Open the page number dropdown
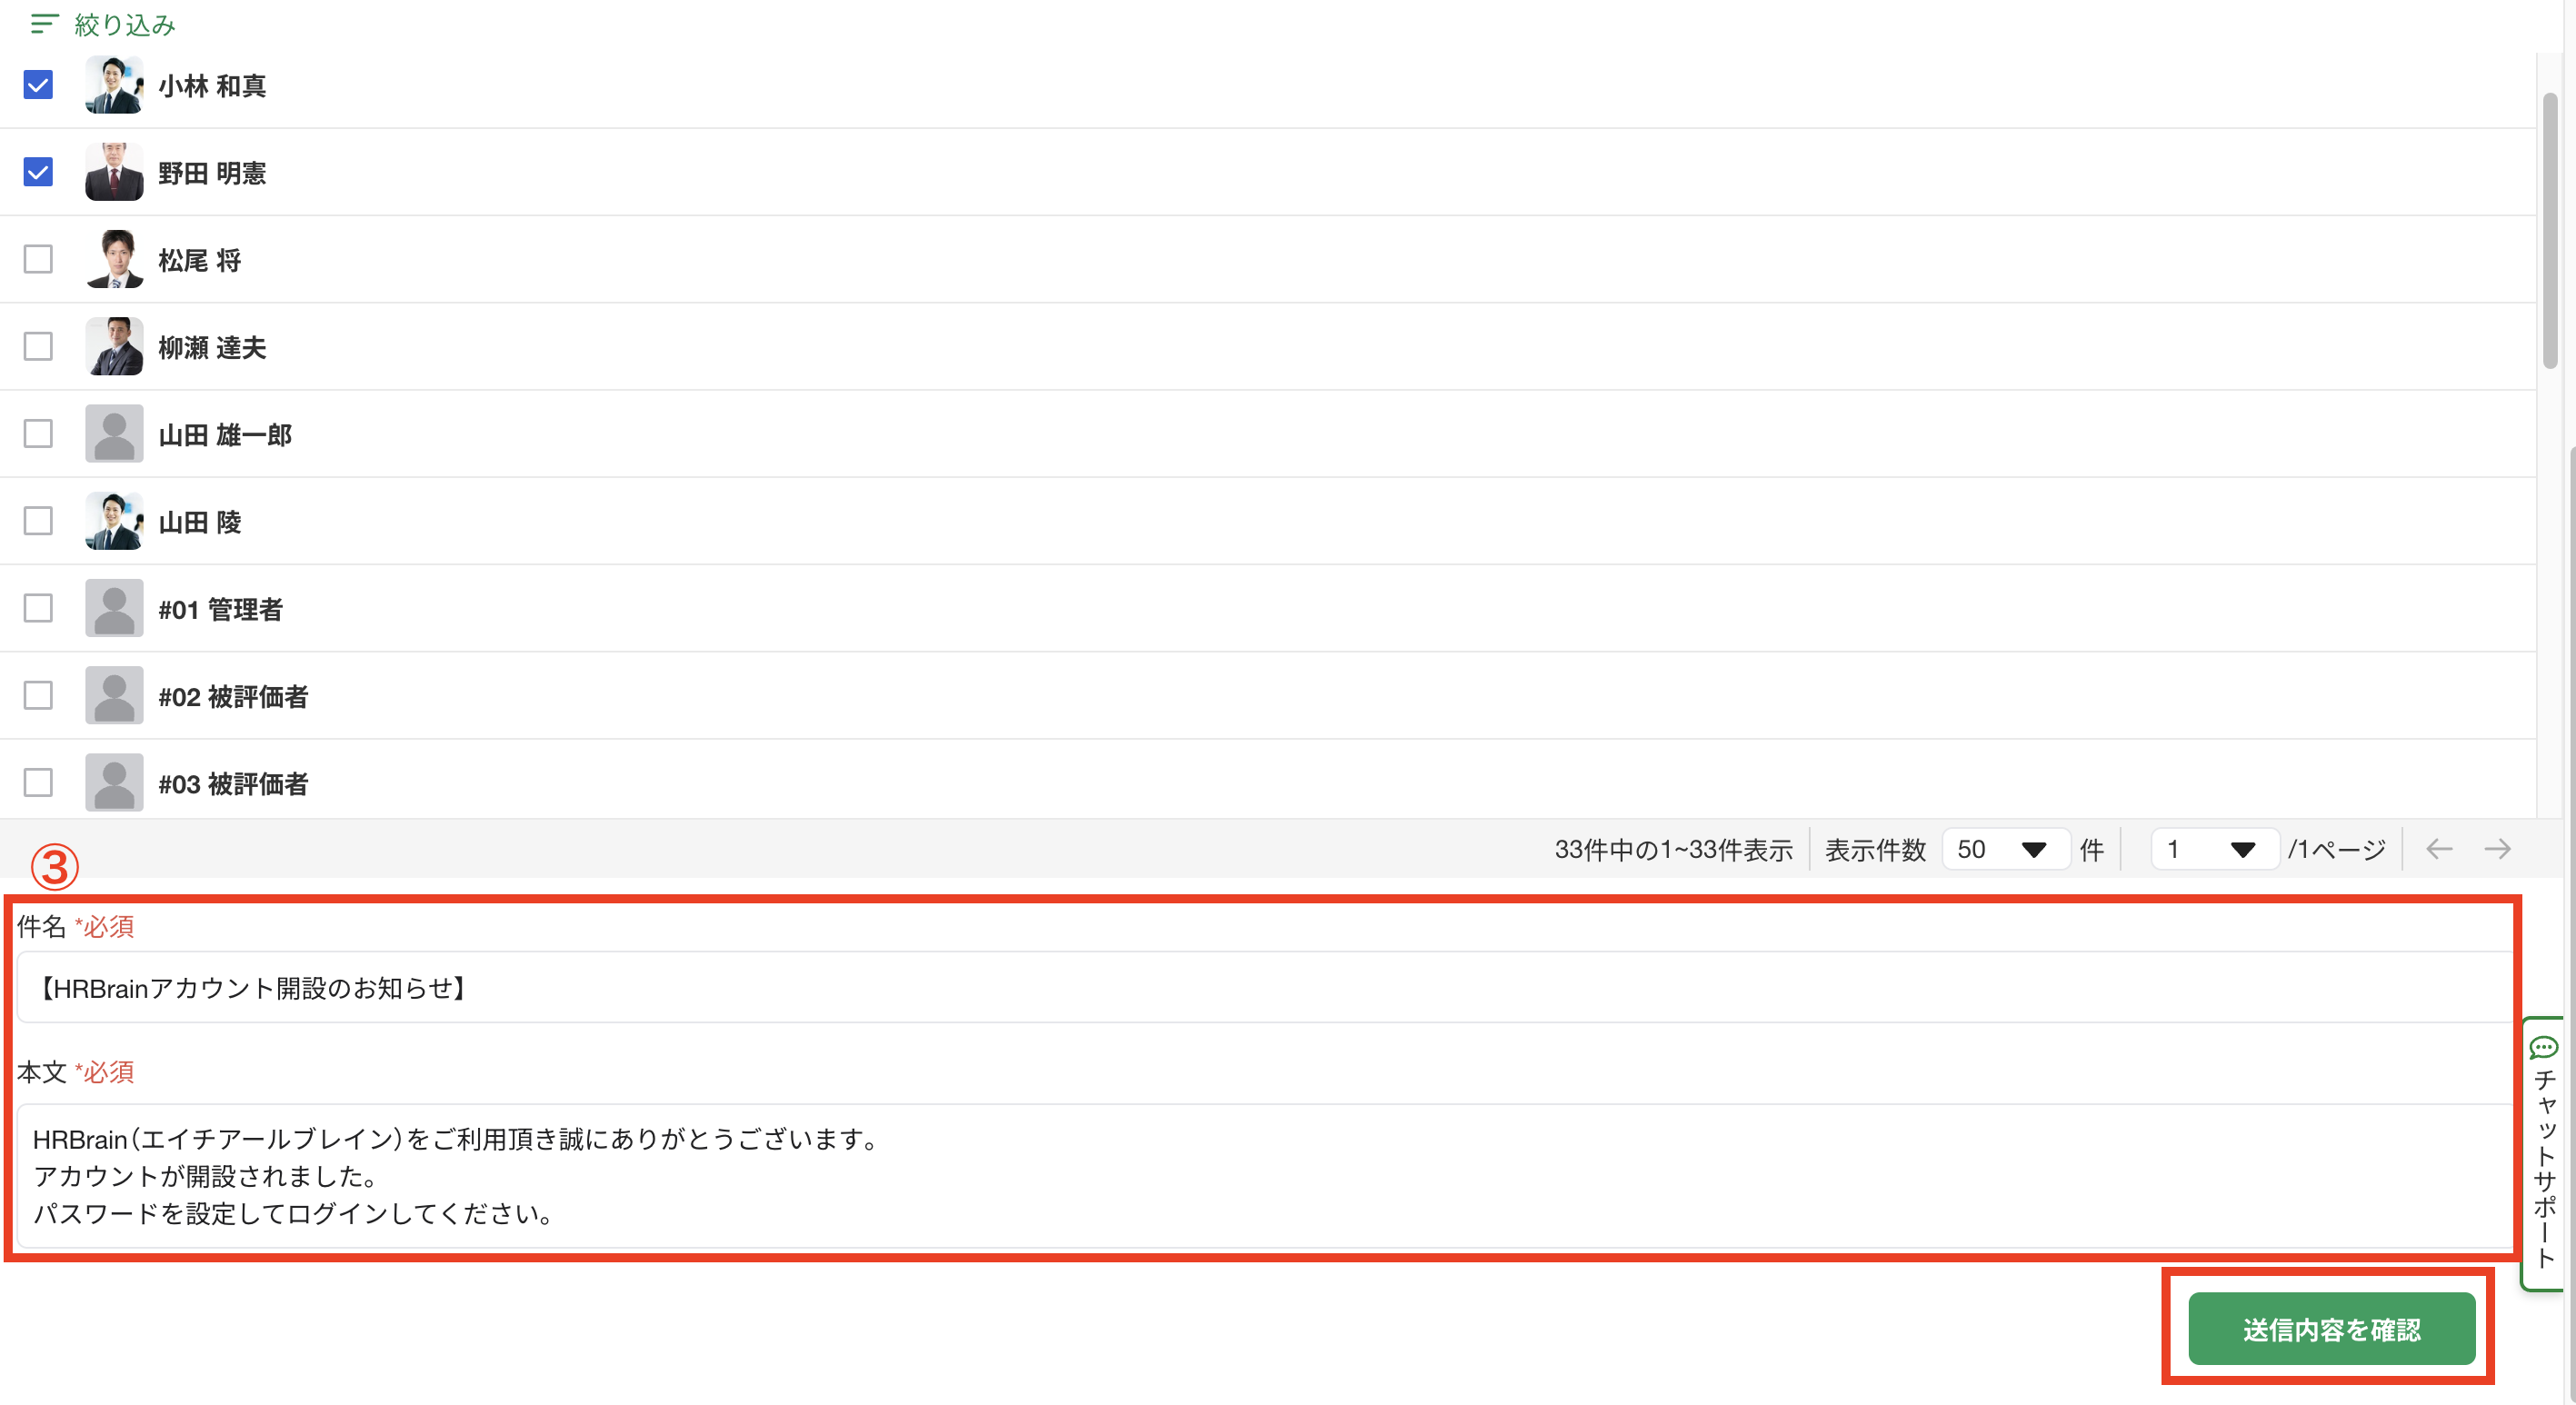 pos(2213,849)
